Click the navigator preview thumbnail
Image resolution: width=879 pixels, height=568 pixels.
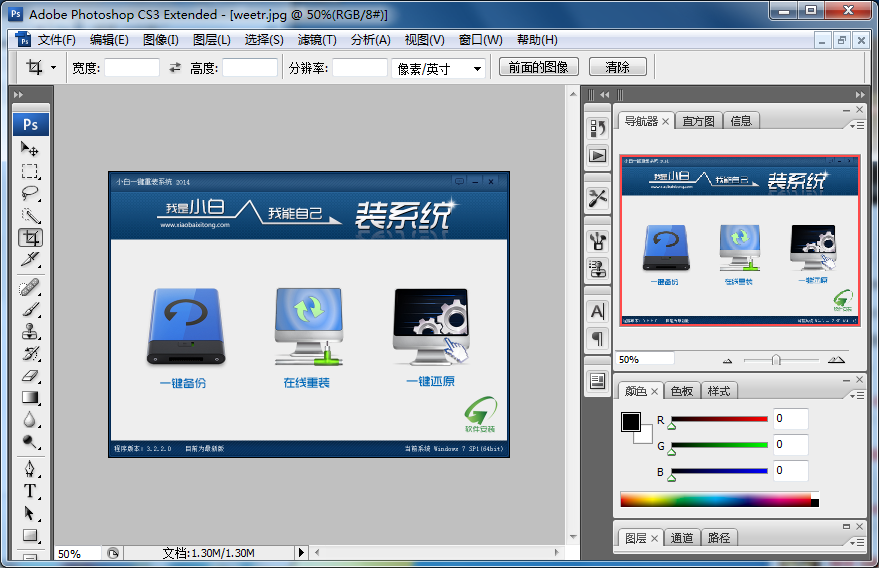[x=740, y=241]
